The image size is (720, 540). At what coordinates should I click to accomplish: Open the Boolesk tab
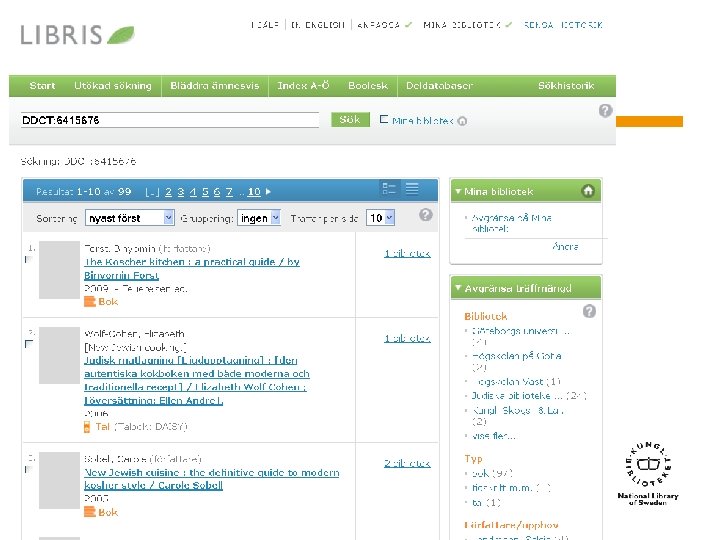coord(368,86)
